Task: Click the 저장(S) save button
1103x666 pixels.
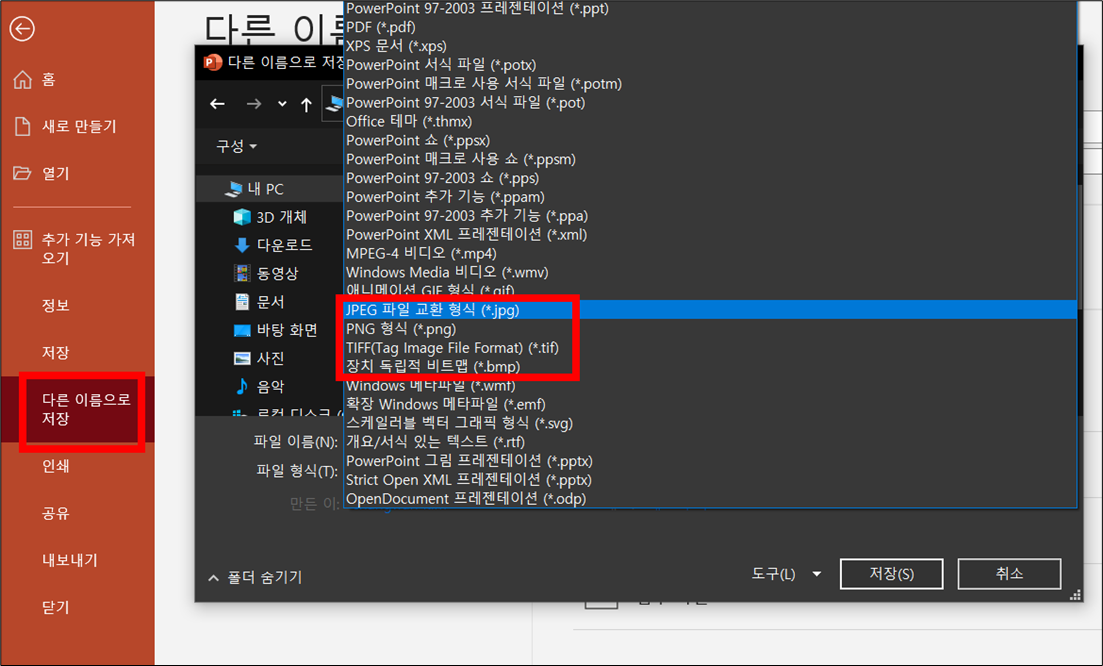Action: (x=891, y=574)
